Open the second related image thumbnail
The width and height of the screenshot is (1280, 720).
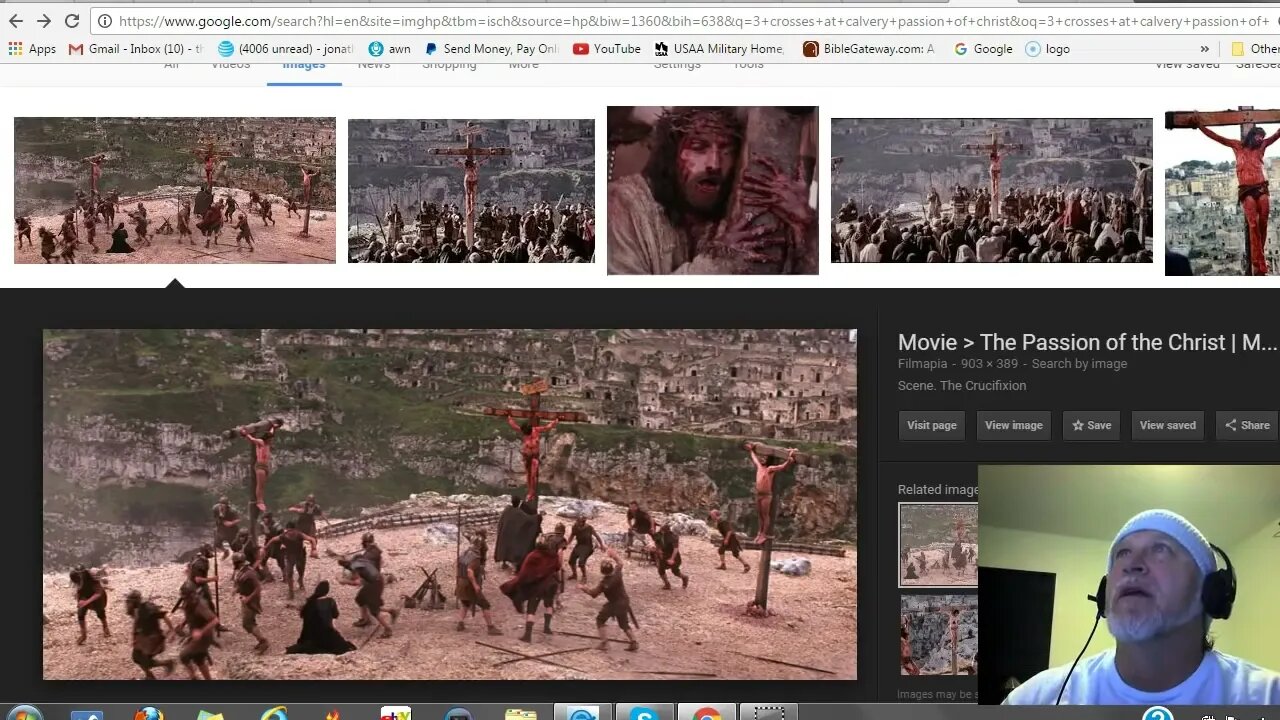pos(939,636)
